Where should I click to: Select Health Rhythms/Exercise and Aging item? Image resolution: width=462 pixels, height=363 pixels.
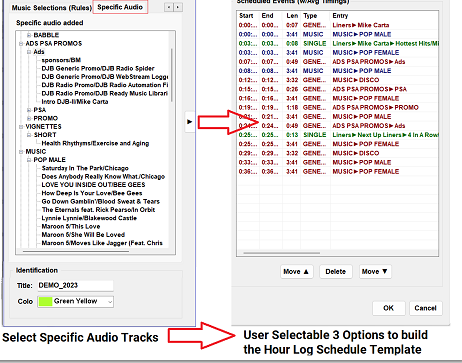click(95, 143)
